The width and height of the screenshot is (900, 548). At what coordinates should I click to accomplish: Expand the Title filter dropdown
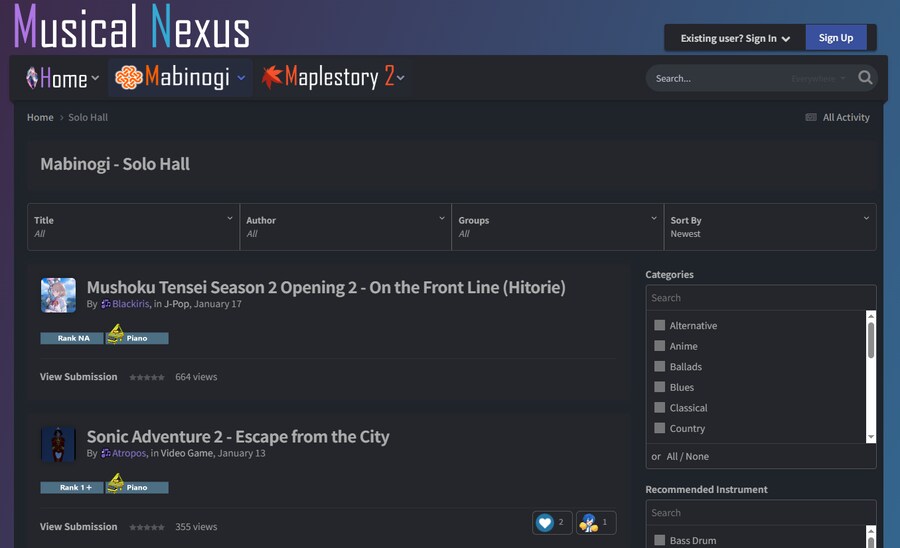coord(133,227)
